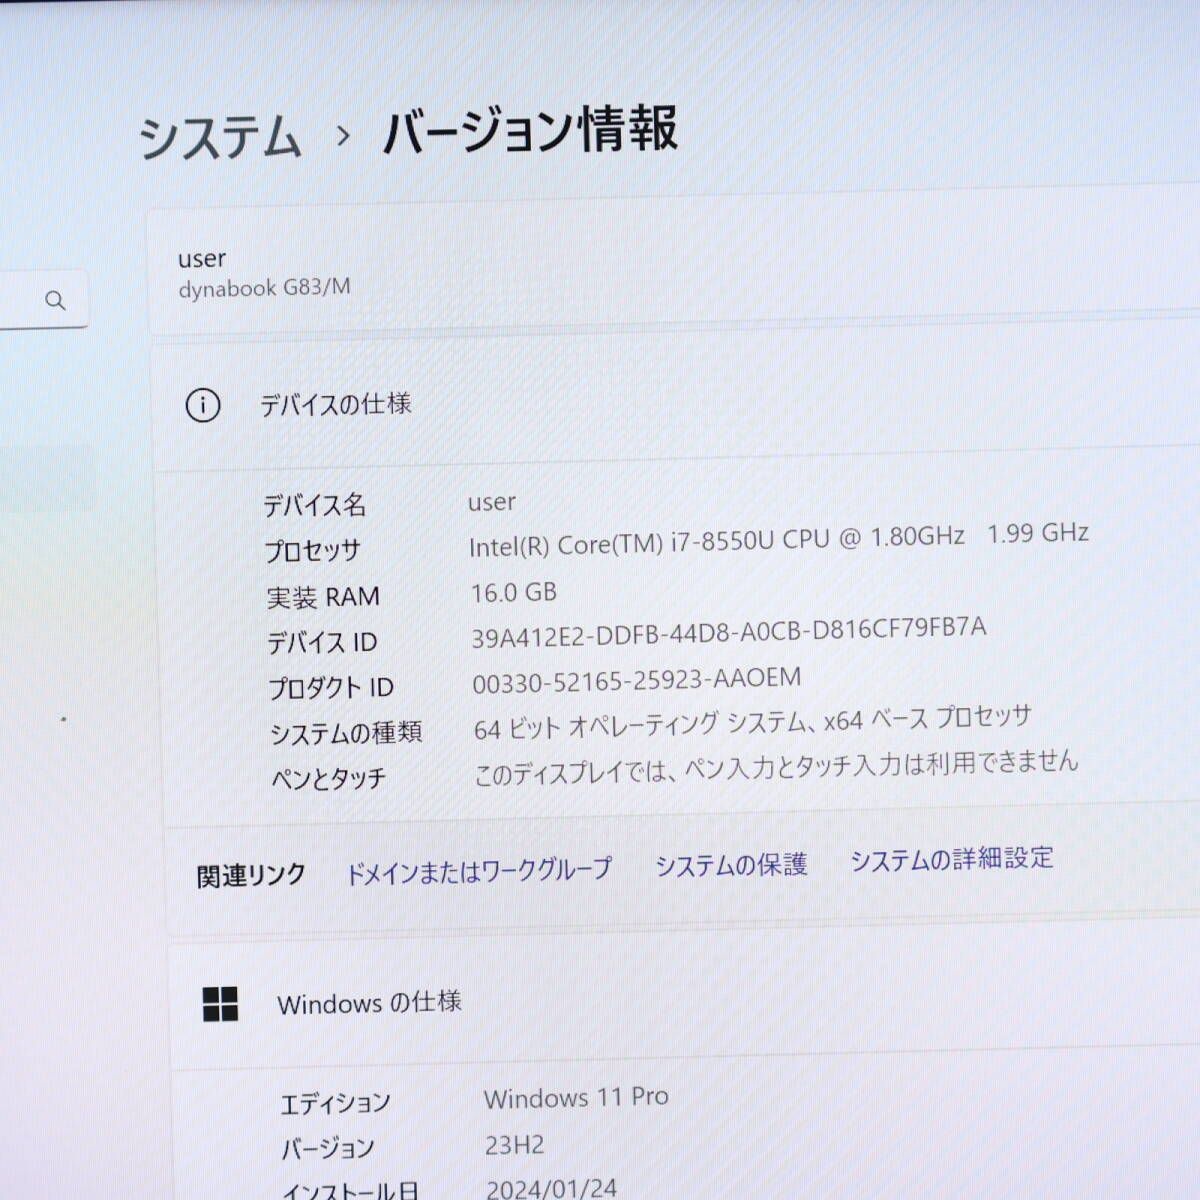The image size is (1200, 1200).
Task: Select the 16.0 GB RAM value
Action: [514, 592]
